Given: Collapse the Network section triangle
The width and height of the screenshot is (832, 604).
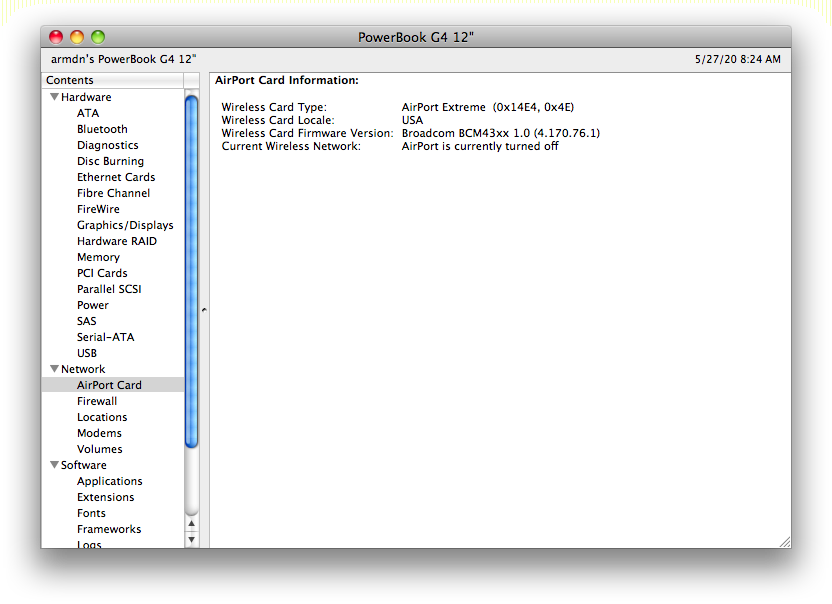Looking at the screenshot, I should tap(54, 369).
